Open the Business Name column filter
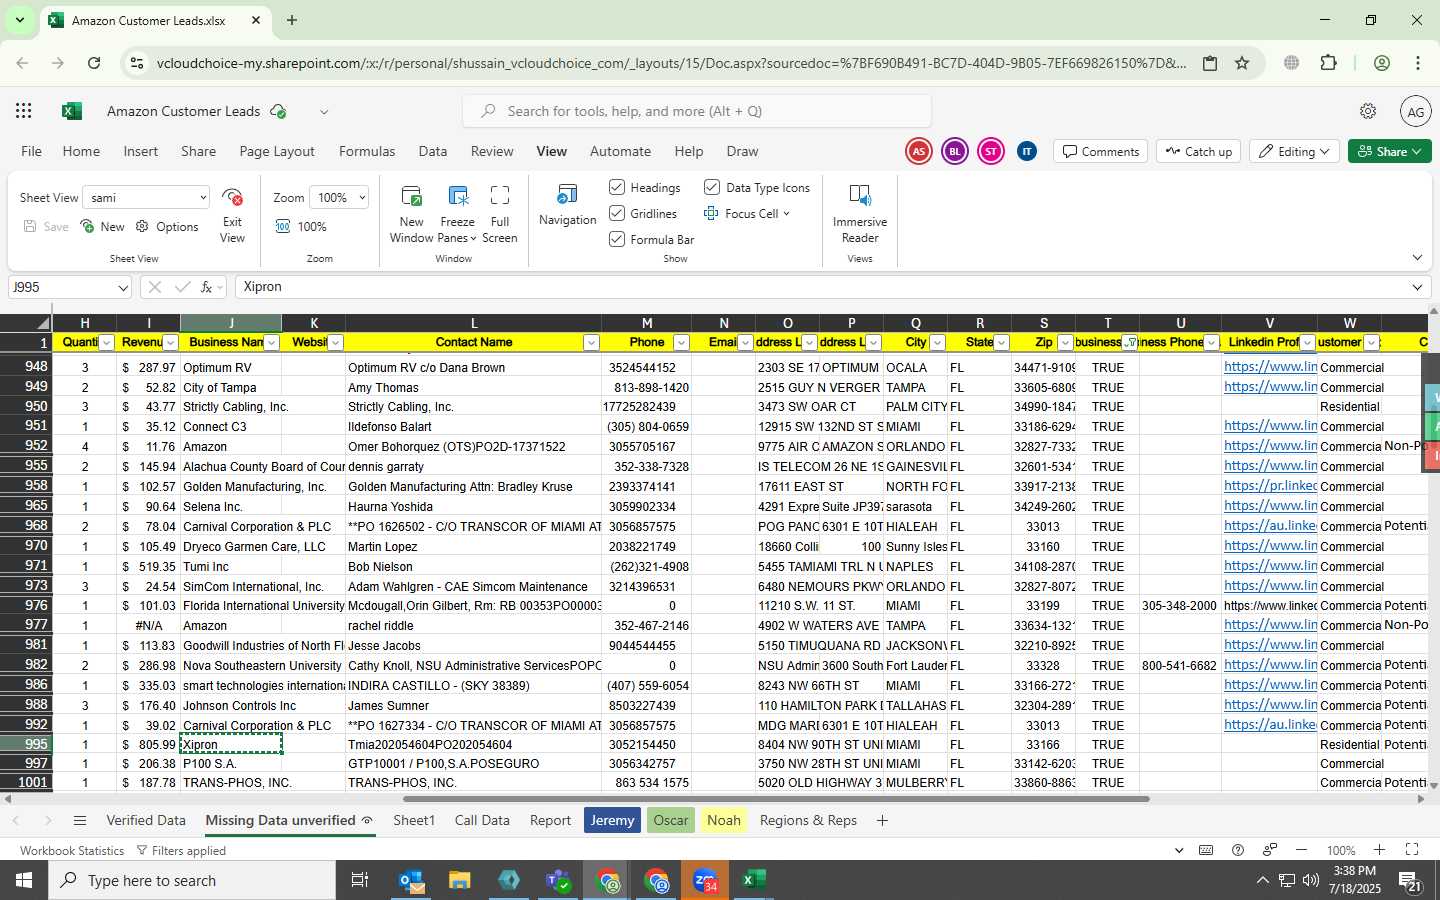 tap(271, 343)
